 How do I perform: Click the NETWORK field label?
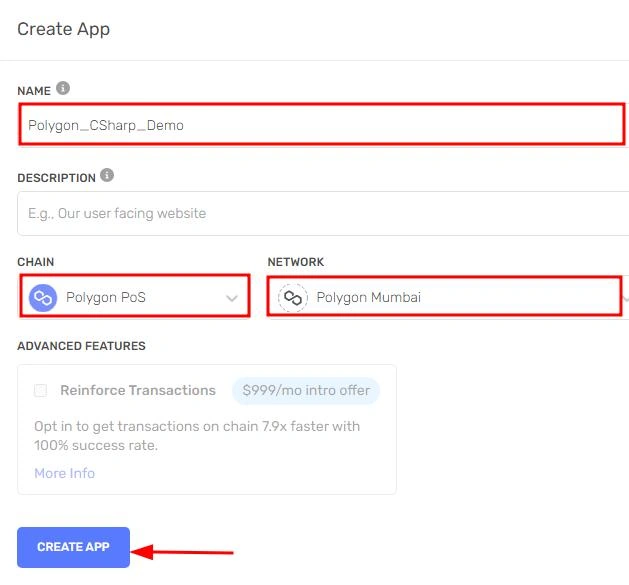(x=296, y=262)
